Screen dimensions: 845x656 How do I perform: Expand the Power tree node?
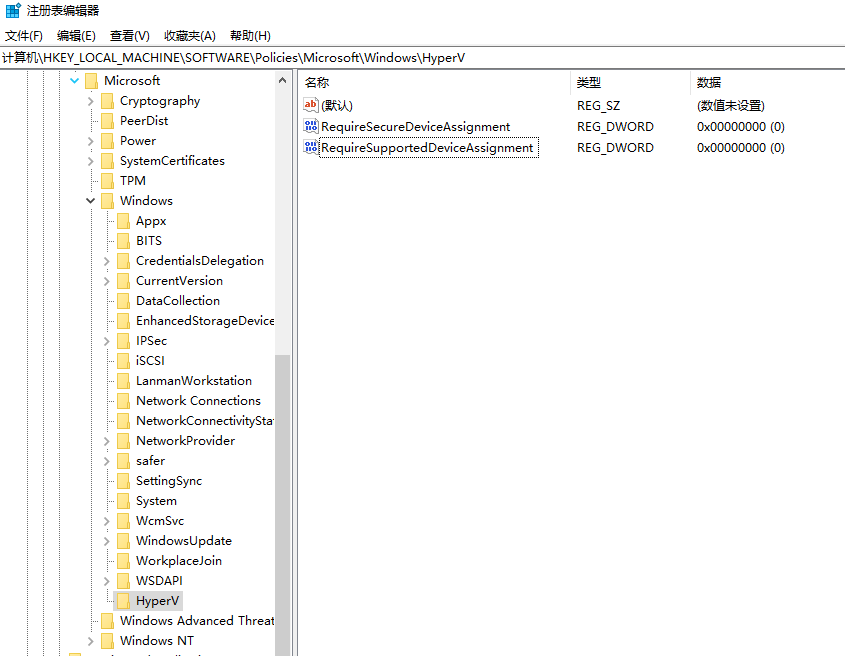[x=90, y=140]
